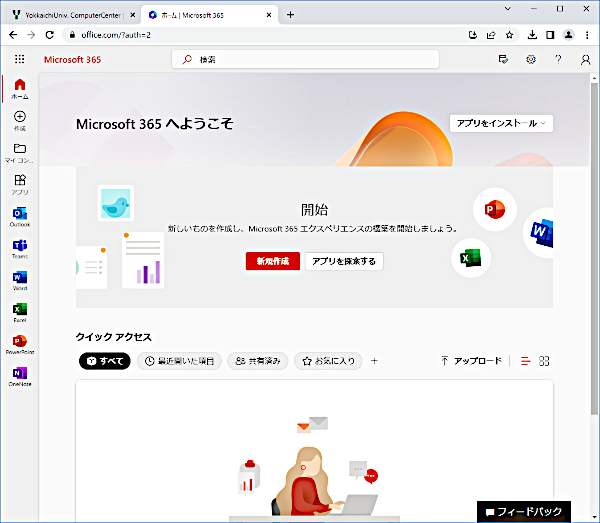The image size is (600, 523).
Task: Launch PowerPoint from the sidebar
Action: pyautogui.click(x=20, y=345)
